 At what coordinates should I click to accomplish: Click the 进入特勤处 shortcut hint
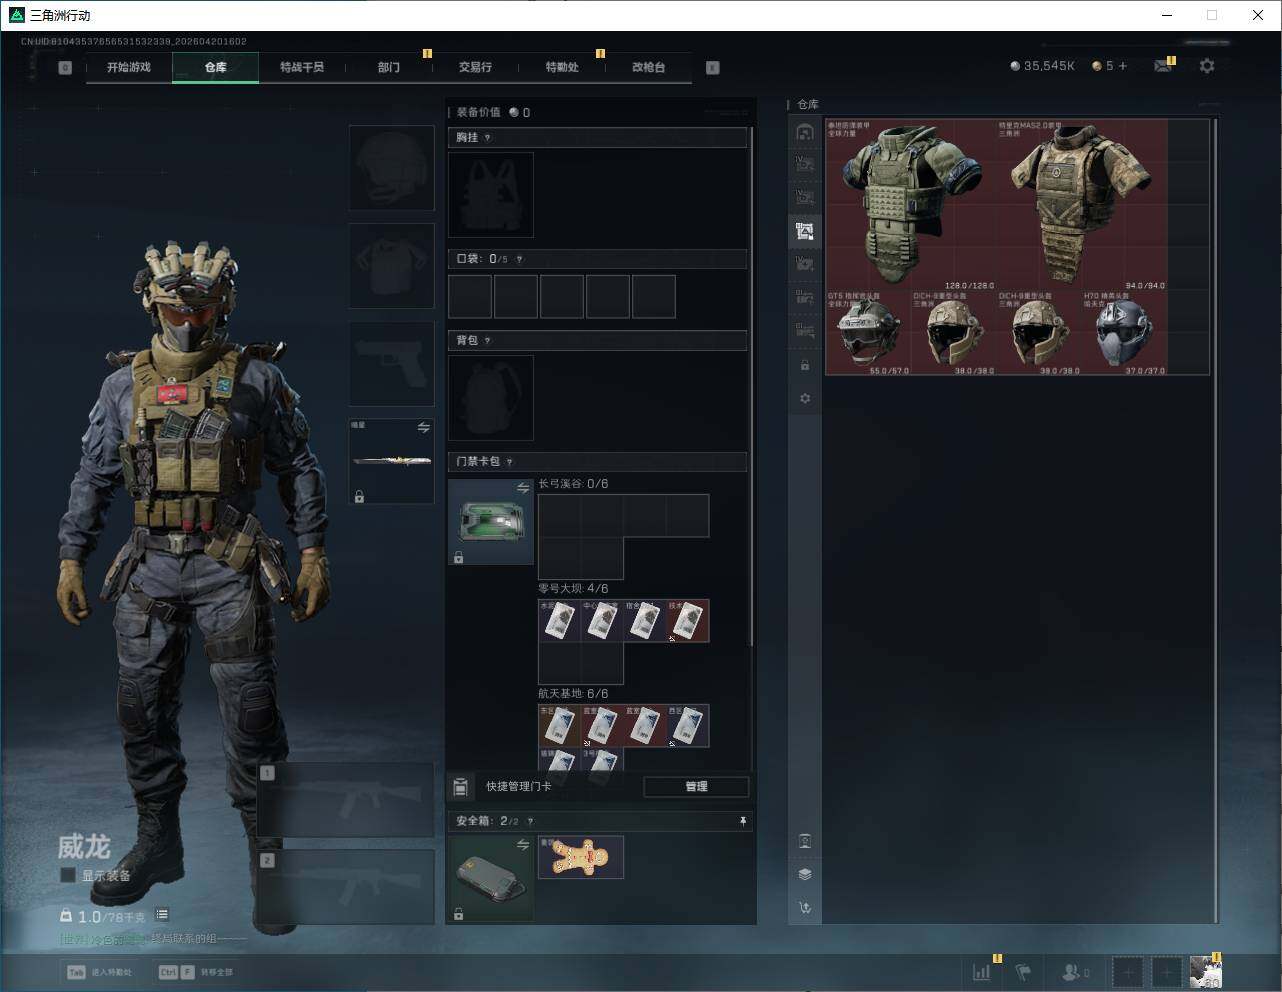pos(101,972)
